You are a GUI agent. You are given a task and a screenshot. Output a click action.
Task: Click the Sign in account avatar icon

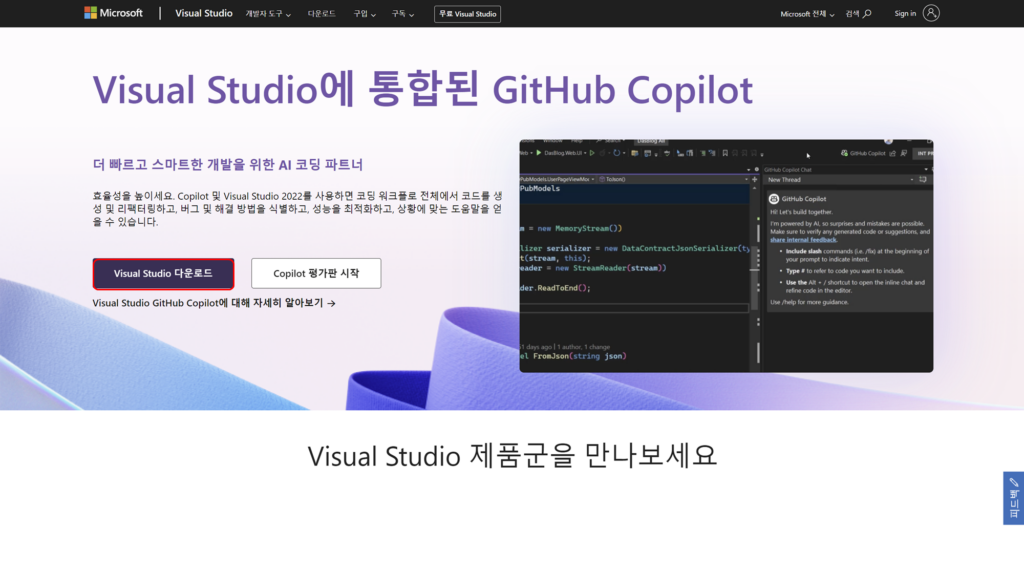point(931,13)
